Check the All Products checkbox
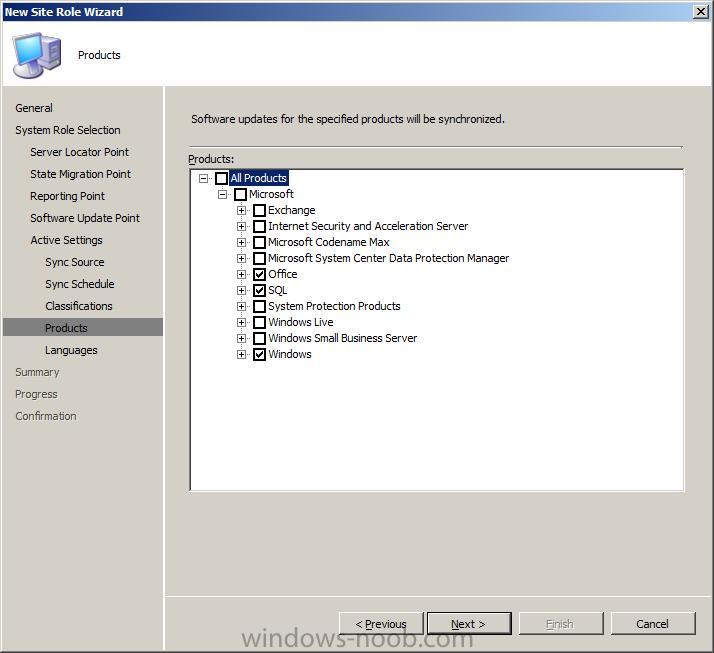This screenshot has height=653, width=714. pyautogui.click(x=222, y=178)
